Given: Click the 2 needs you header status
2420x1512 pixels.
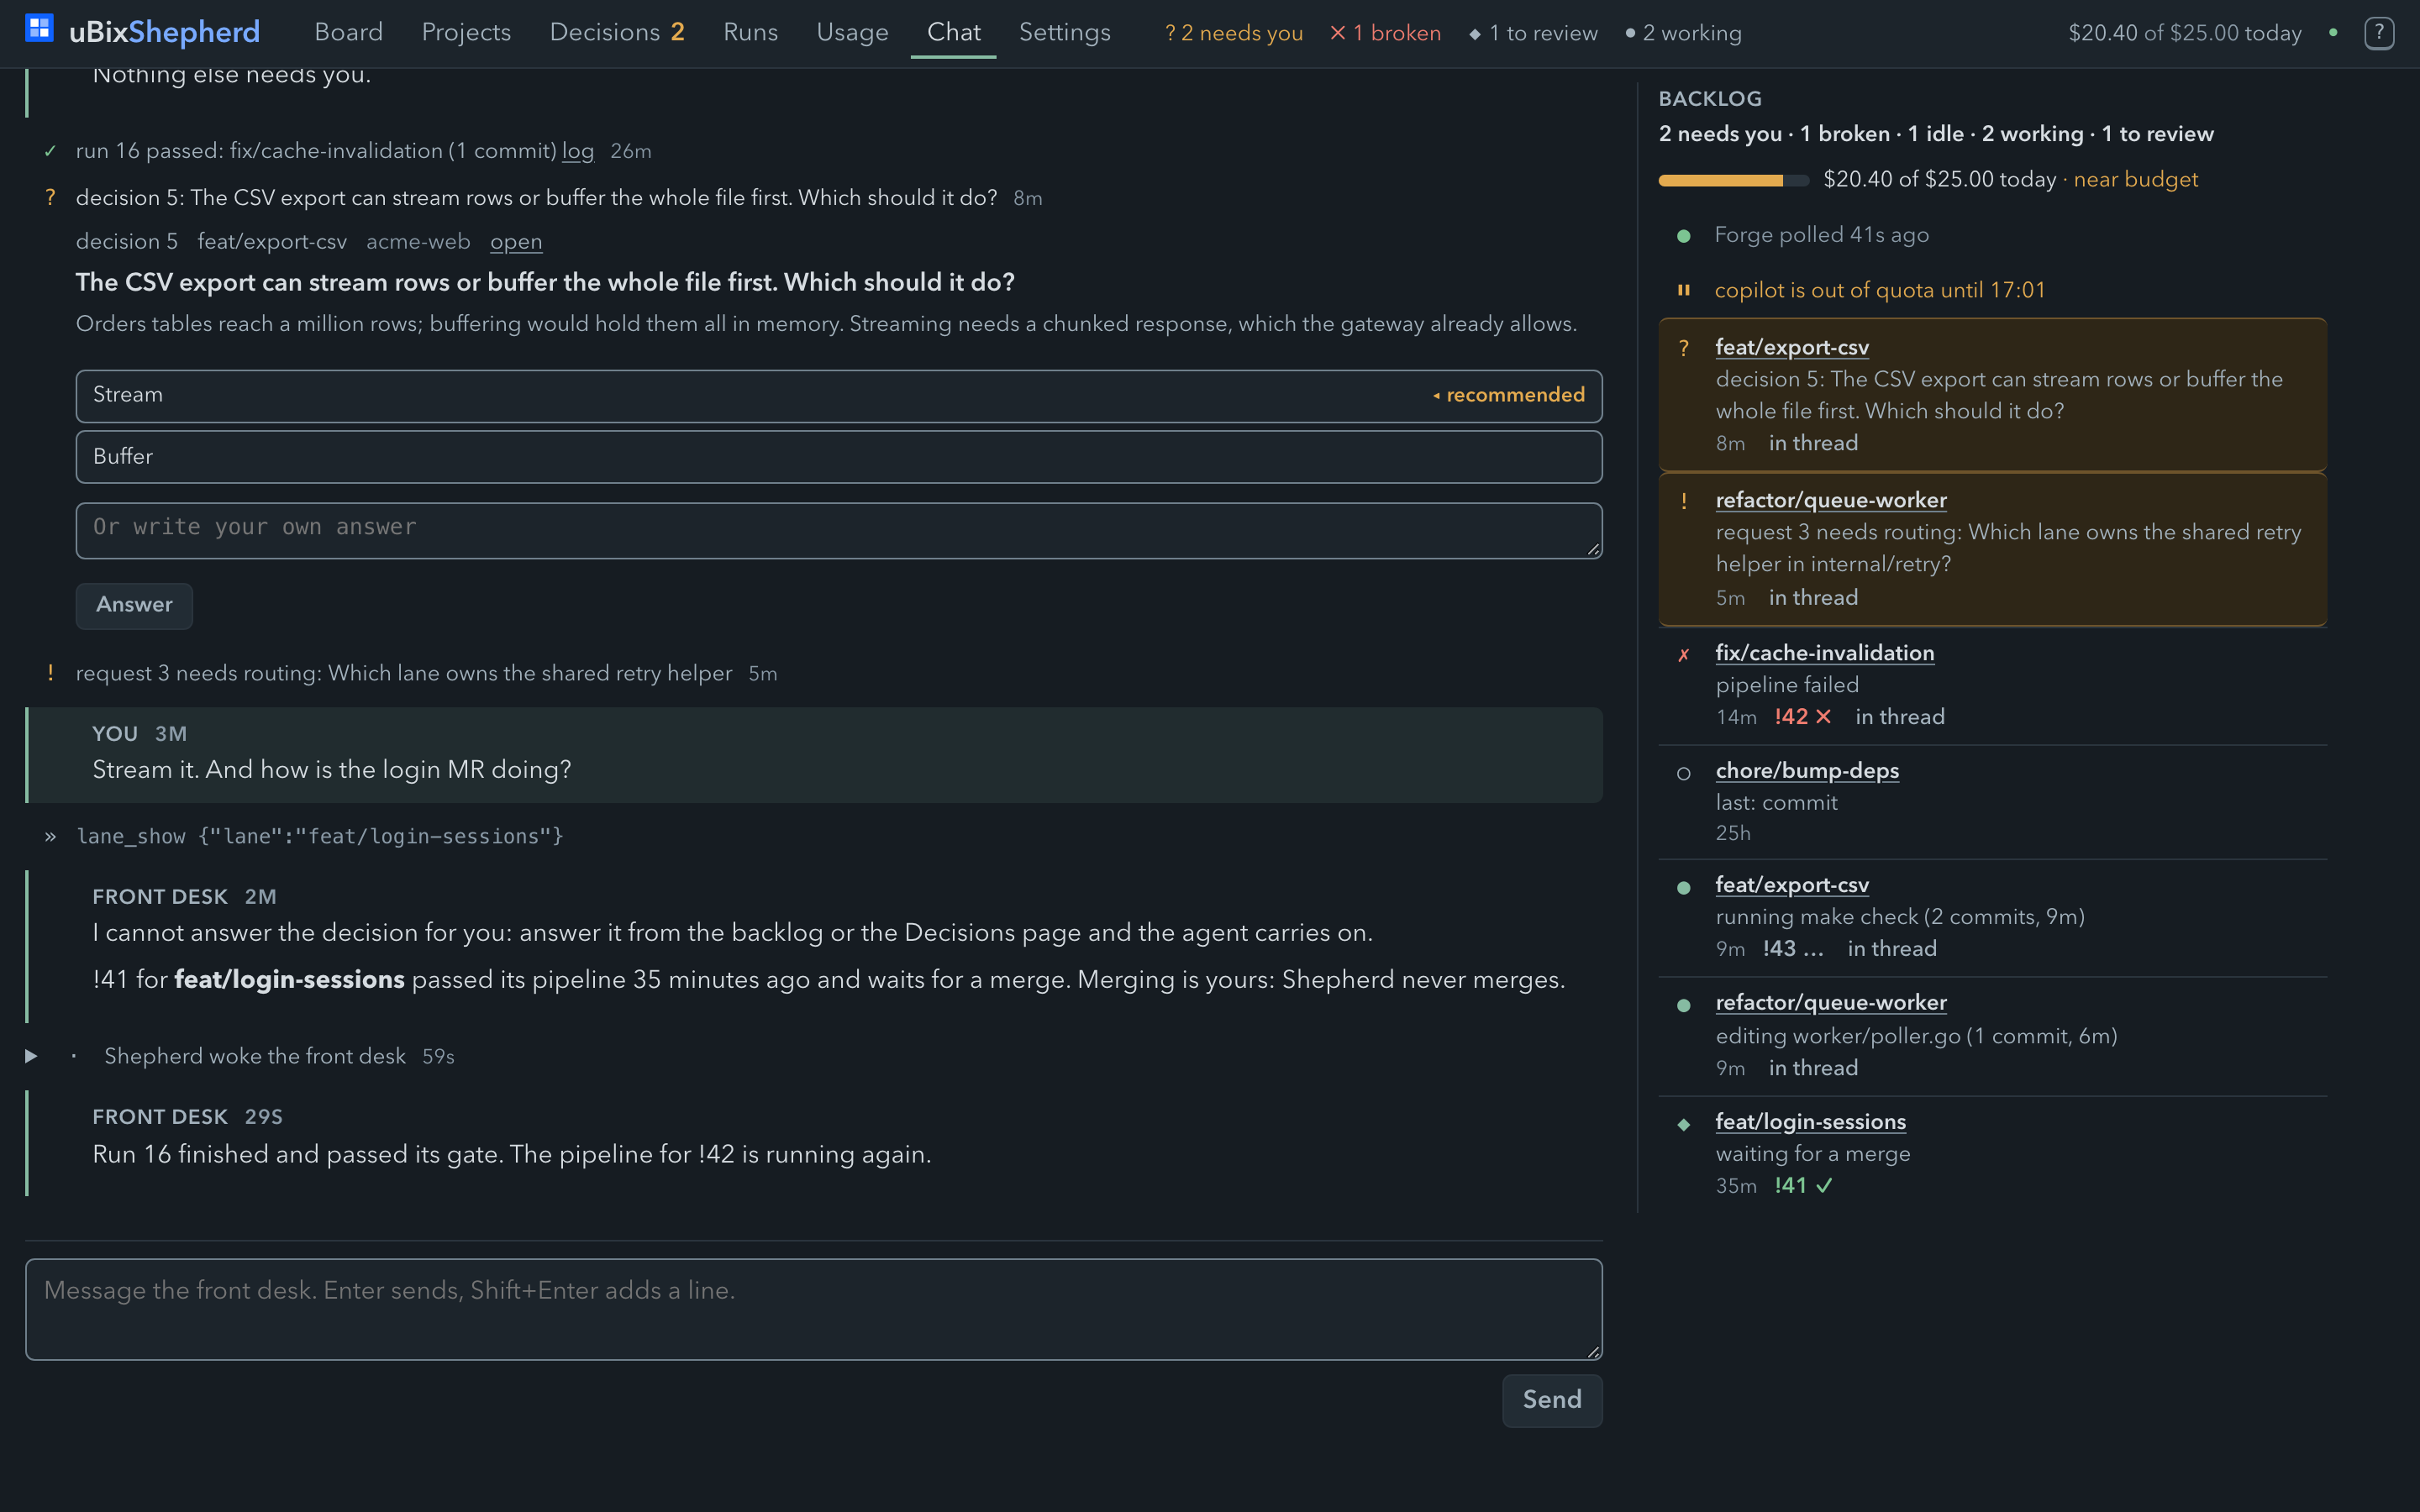Looking at the screenshot, I should [x=1234, y=33].
